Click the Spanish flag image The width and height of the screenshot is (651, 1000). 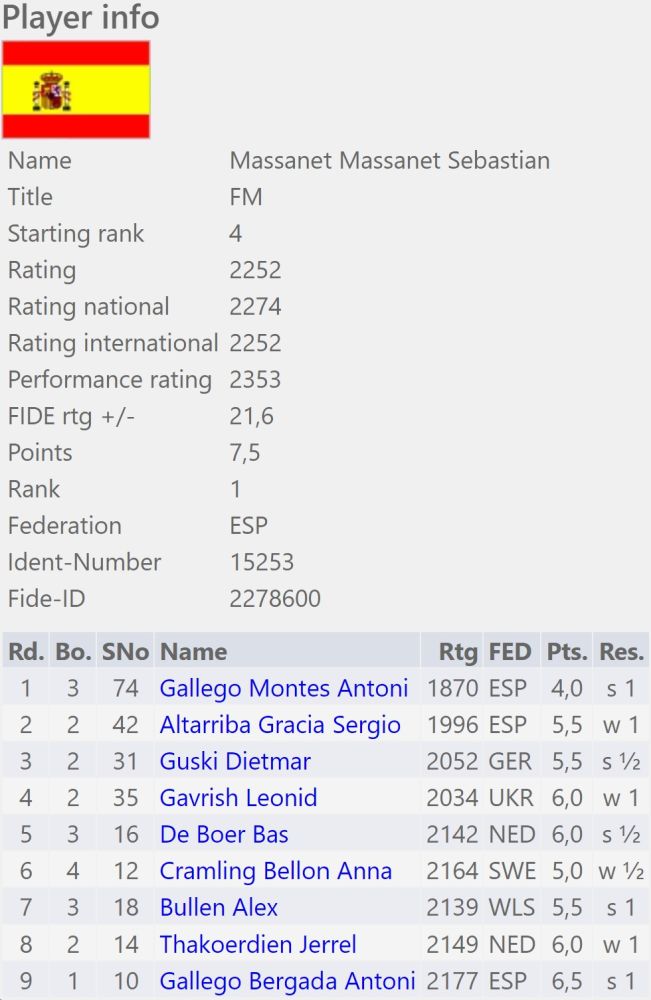coord(76,90)
